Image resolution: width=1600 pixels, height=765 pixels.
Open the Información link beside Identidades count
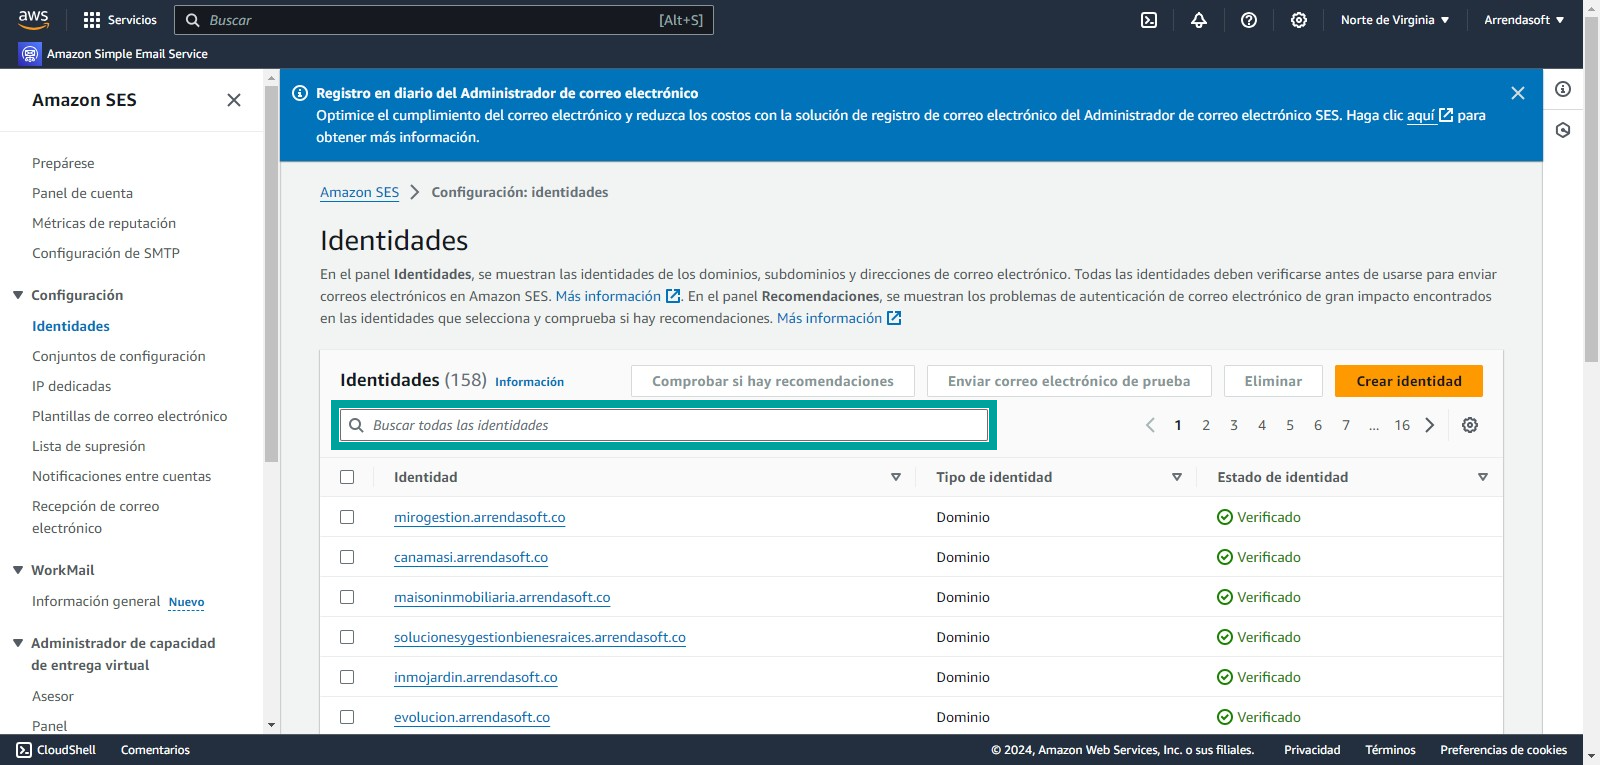pos(529,382)
